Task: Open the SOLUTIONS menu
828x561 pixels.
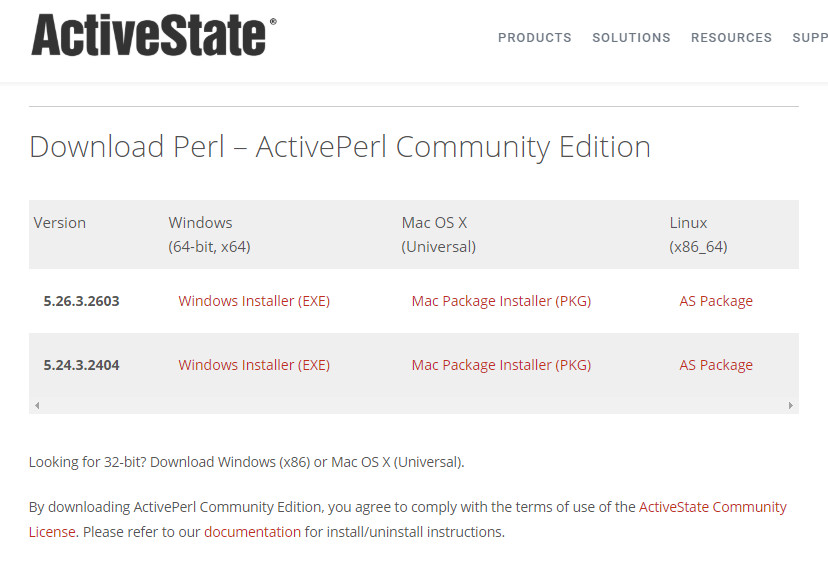Action: 631,38
